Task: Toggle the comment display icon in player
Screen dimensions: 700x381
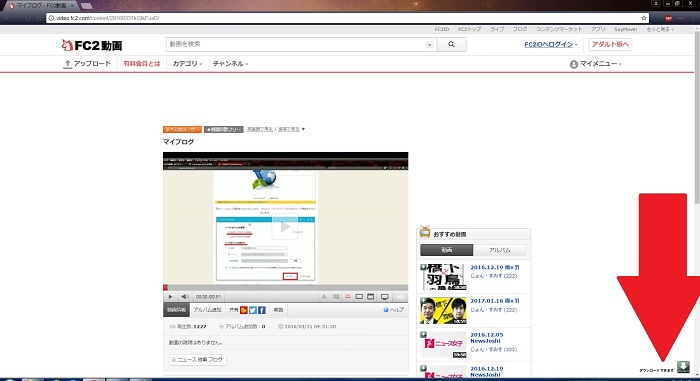Action: (336, 297)
